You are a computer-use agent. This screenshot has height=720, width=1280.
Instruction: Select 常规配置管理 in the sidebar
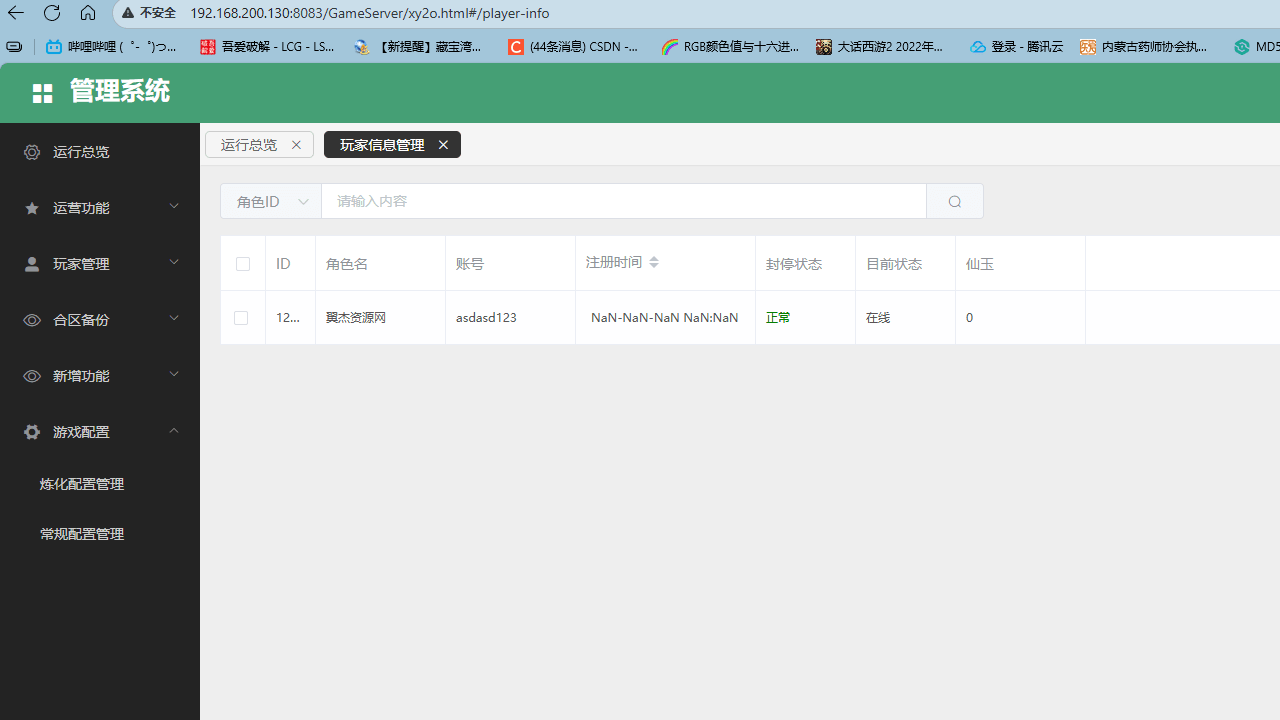coord(81,533)
